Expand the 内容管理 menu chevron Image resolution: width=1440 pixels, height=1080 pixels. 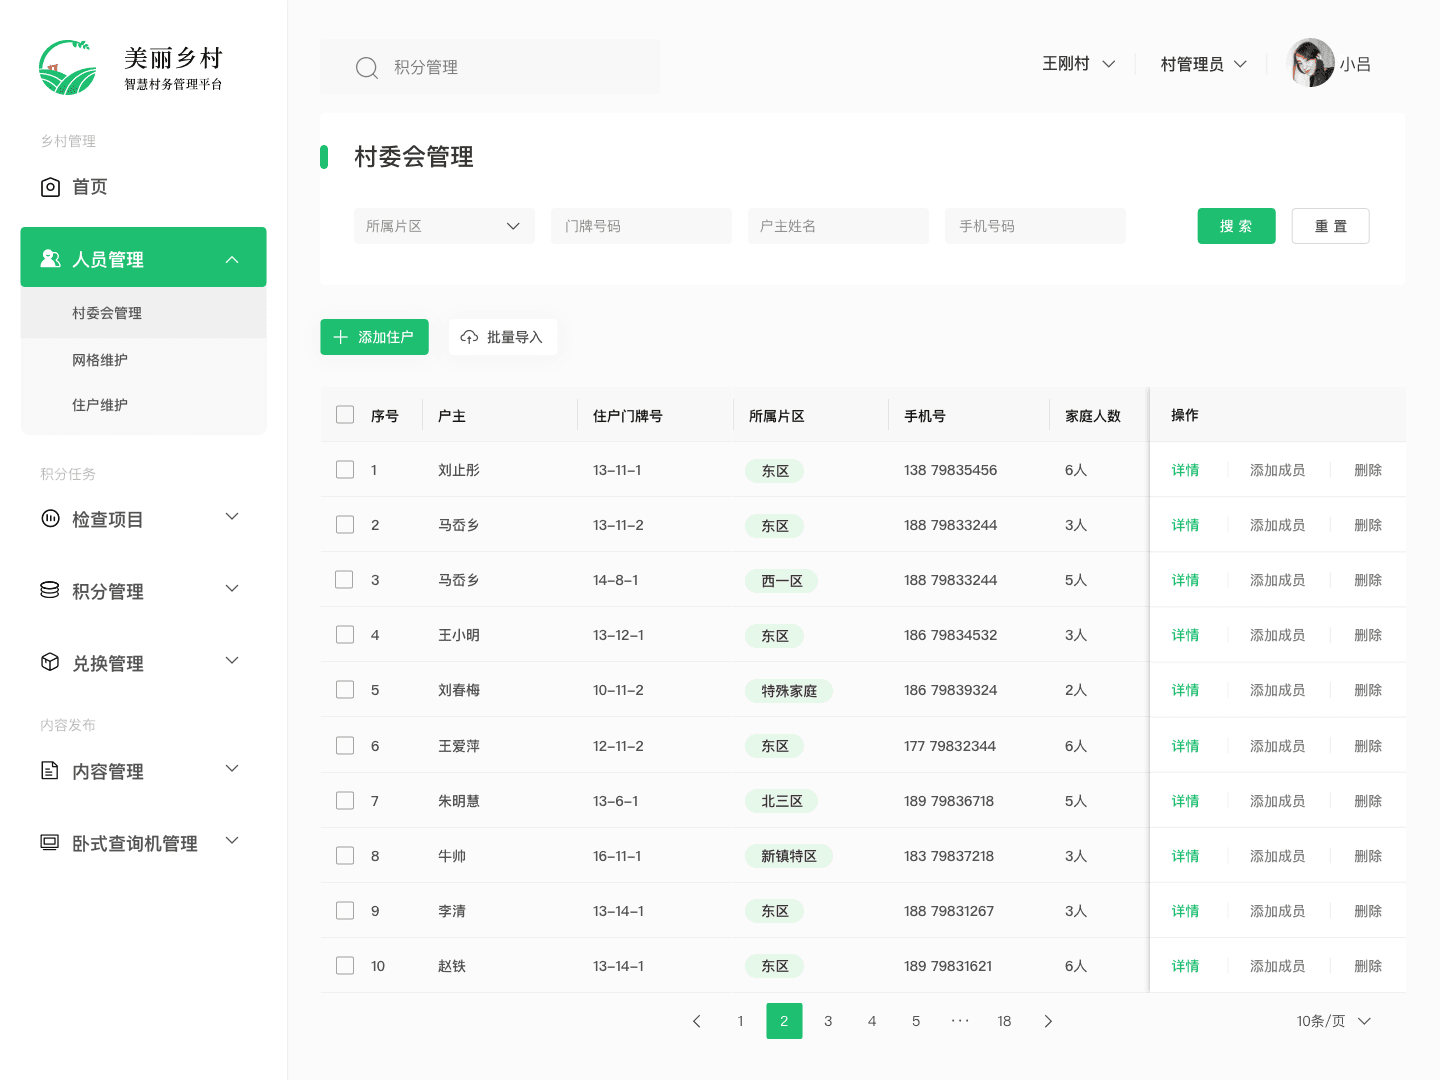[x=232, y=769]
